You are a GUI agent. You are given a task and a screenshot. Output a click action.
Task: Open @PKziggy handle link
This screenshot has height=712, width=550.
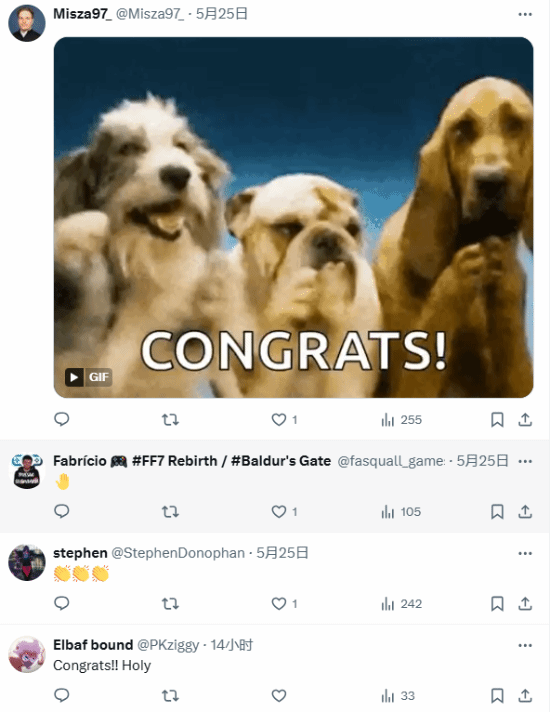click(x=168, y=645)
